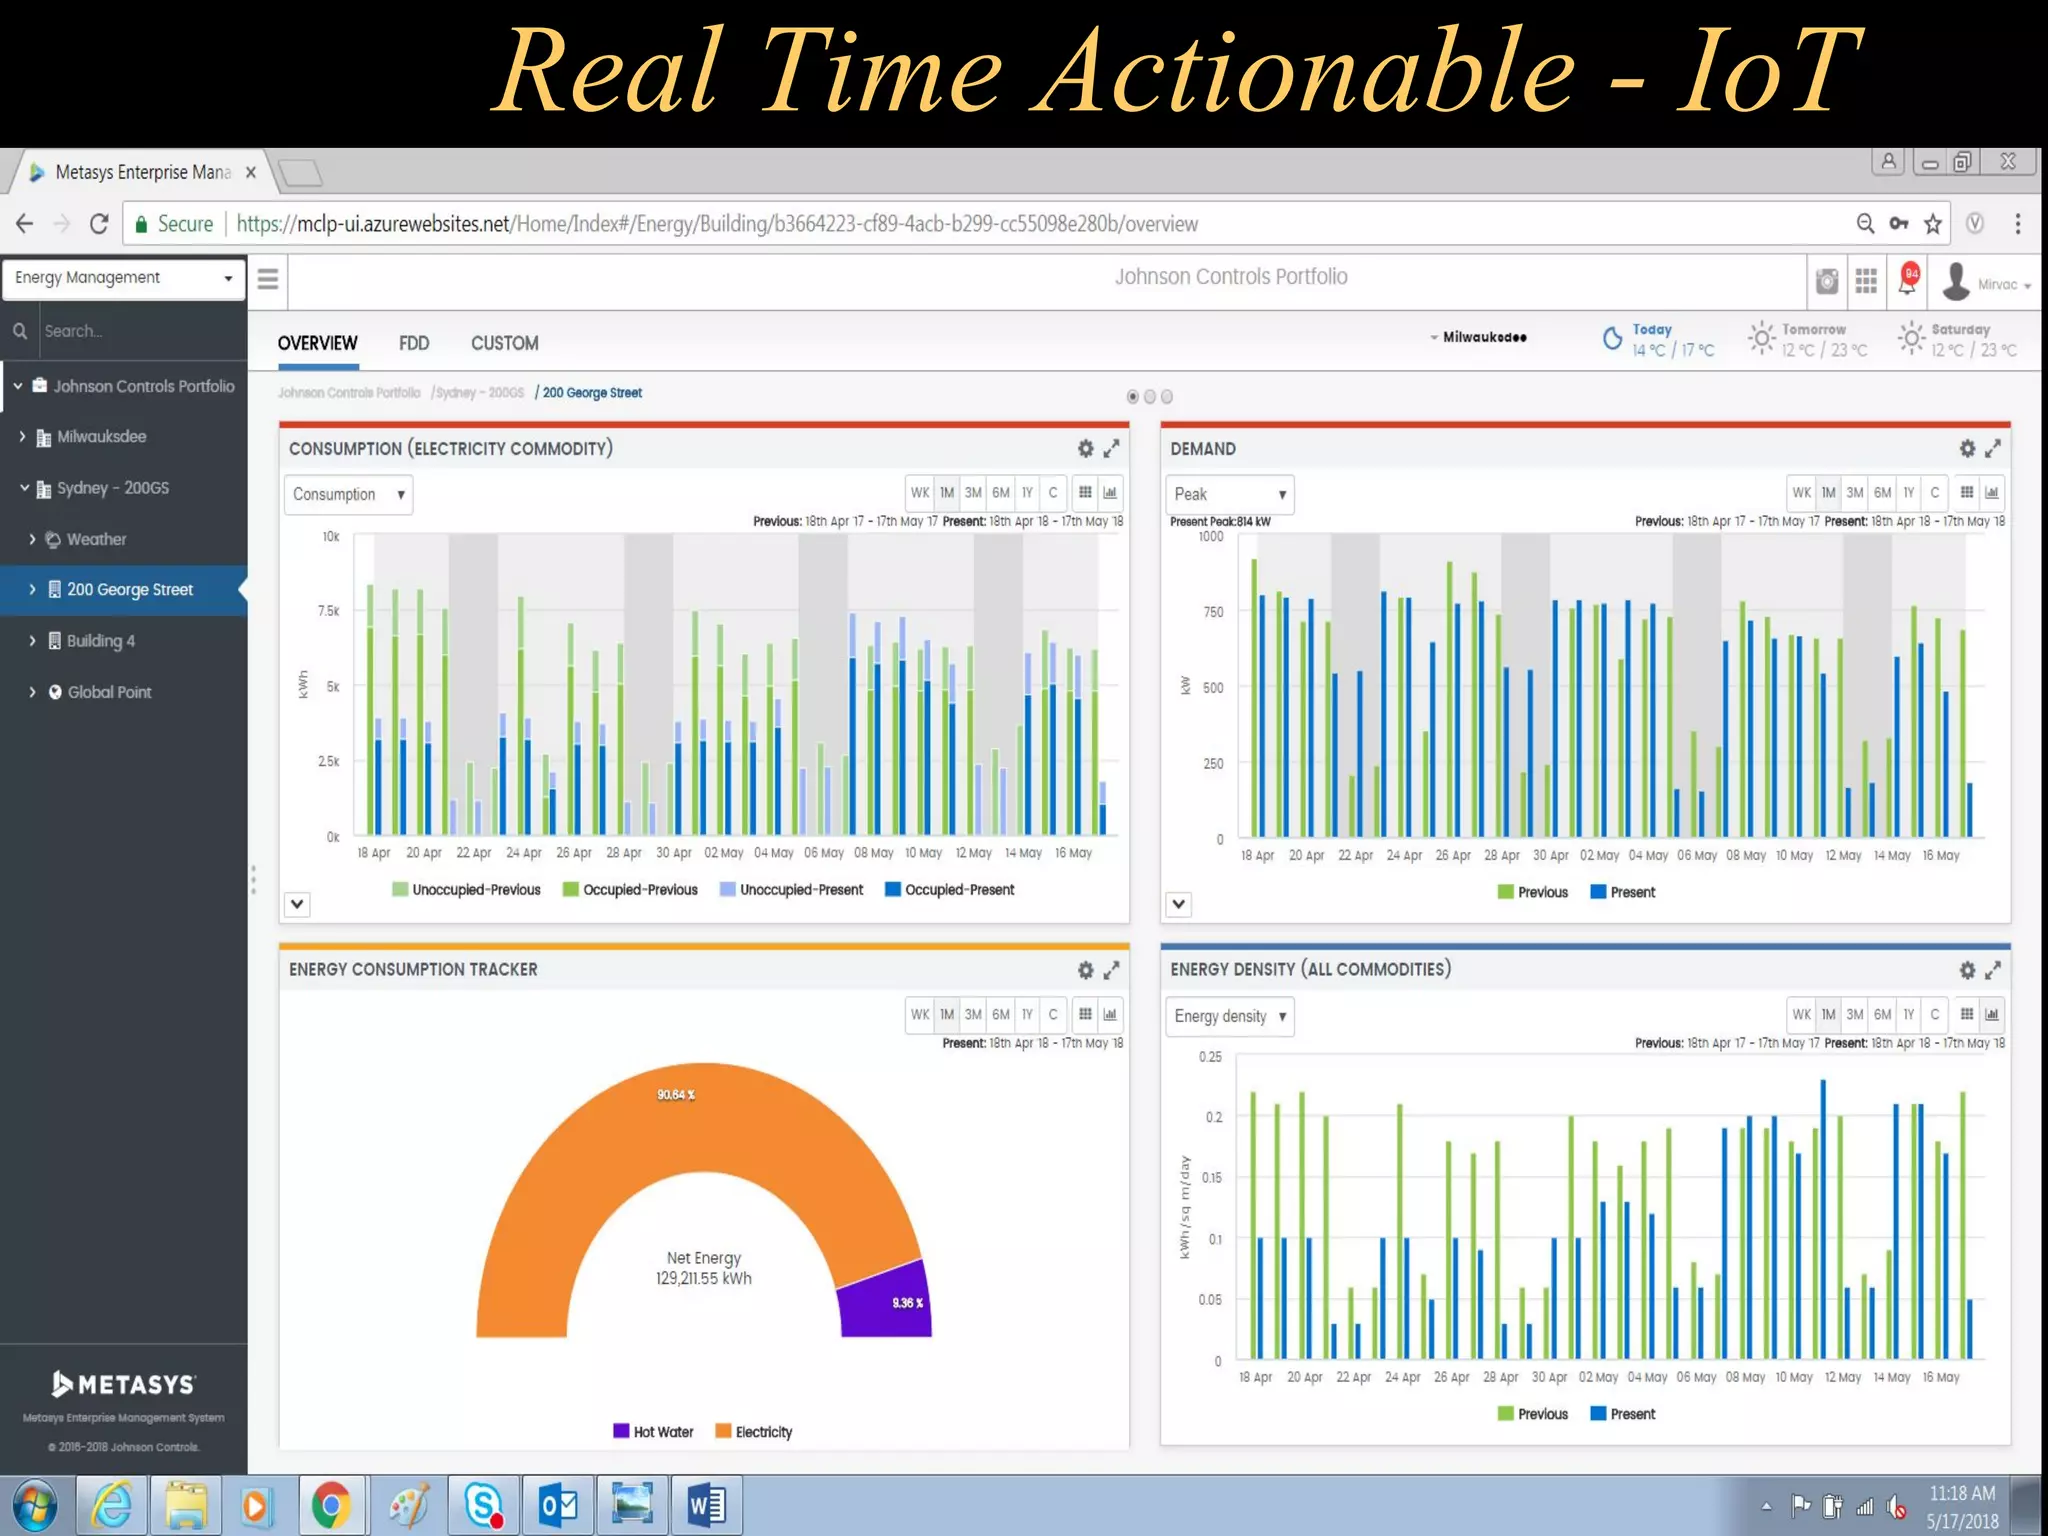Open the Peak demand dropdown
Image resolution: width=2048 pixels, height=1536 pixels.
(x=1230, y=495)
